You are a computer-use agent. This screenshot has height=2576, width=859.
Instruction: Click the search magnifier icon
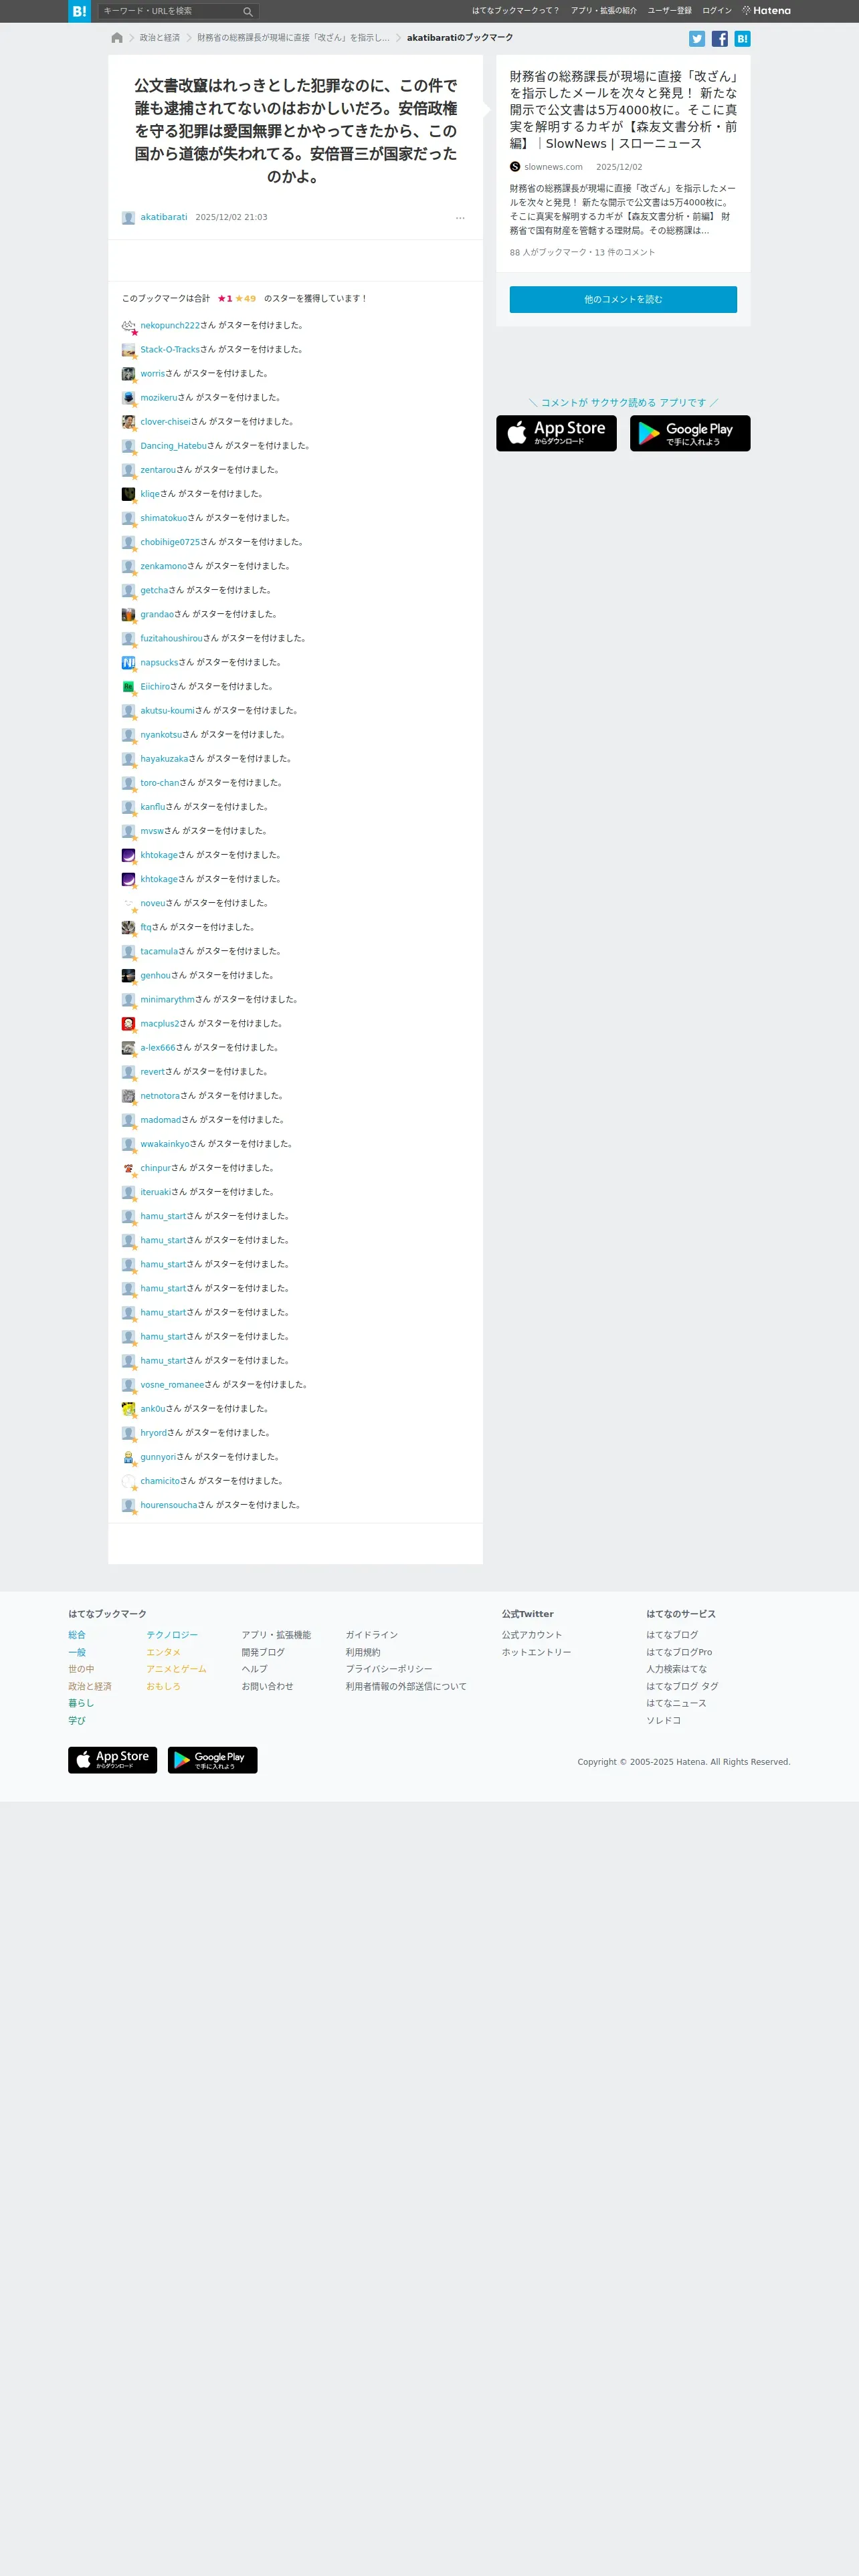tap(248, 12)
